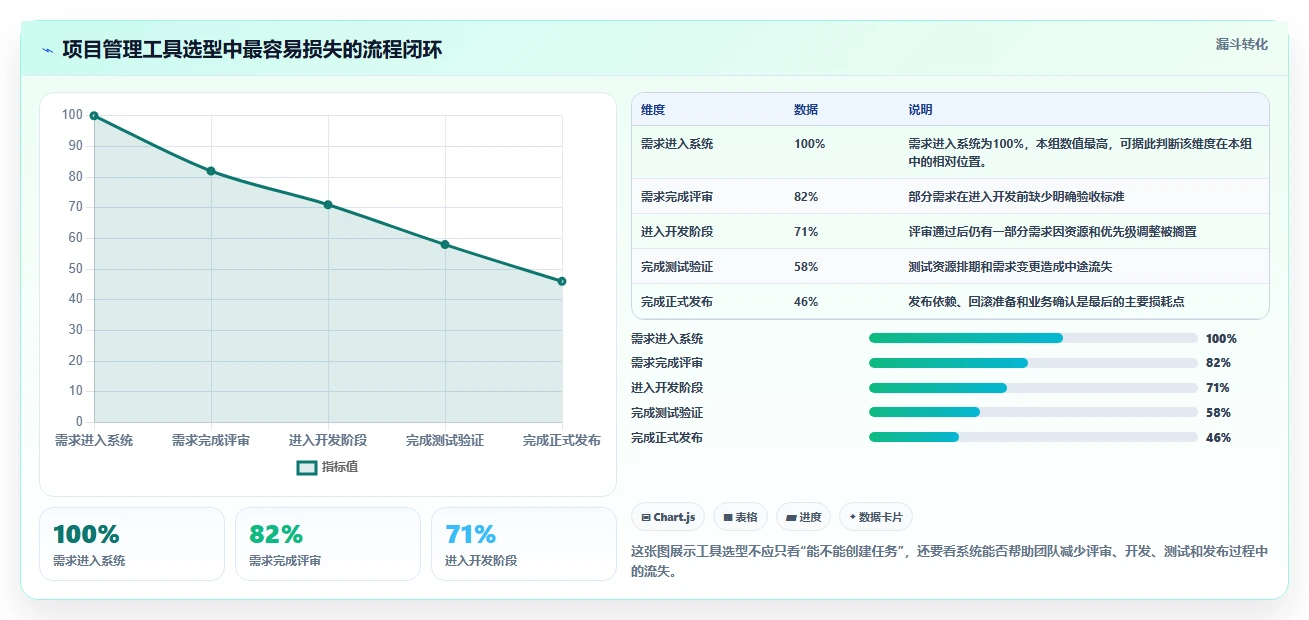The height and width of the screenshot is (620, 1309).
Task: Click the 58% label beside progress bar
Action: pos(1218,413)
